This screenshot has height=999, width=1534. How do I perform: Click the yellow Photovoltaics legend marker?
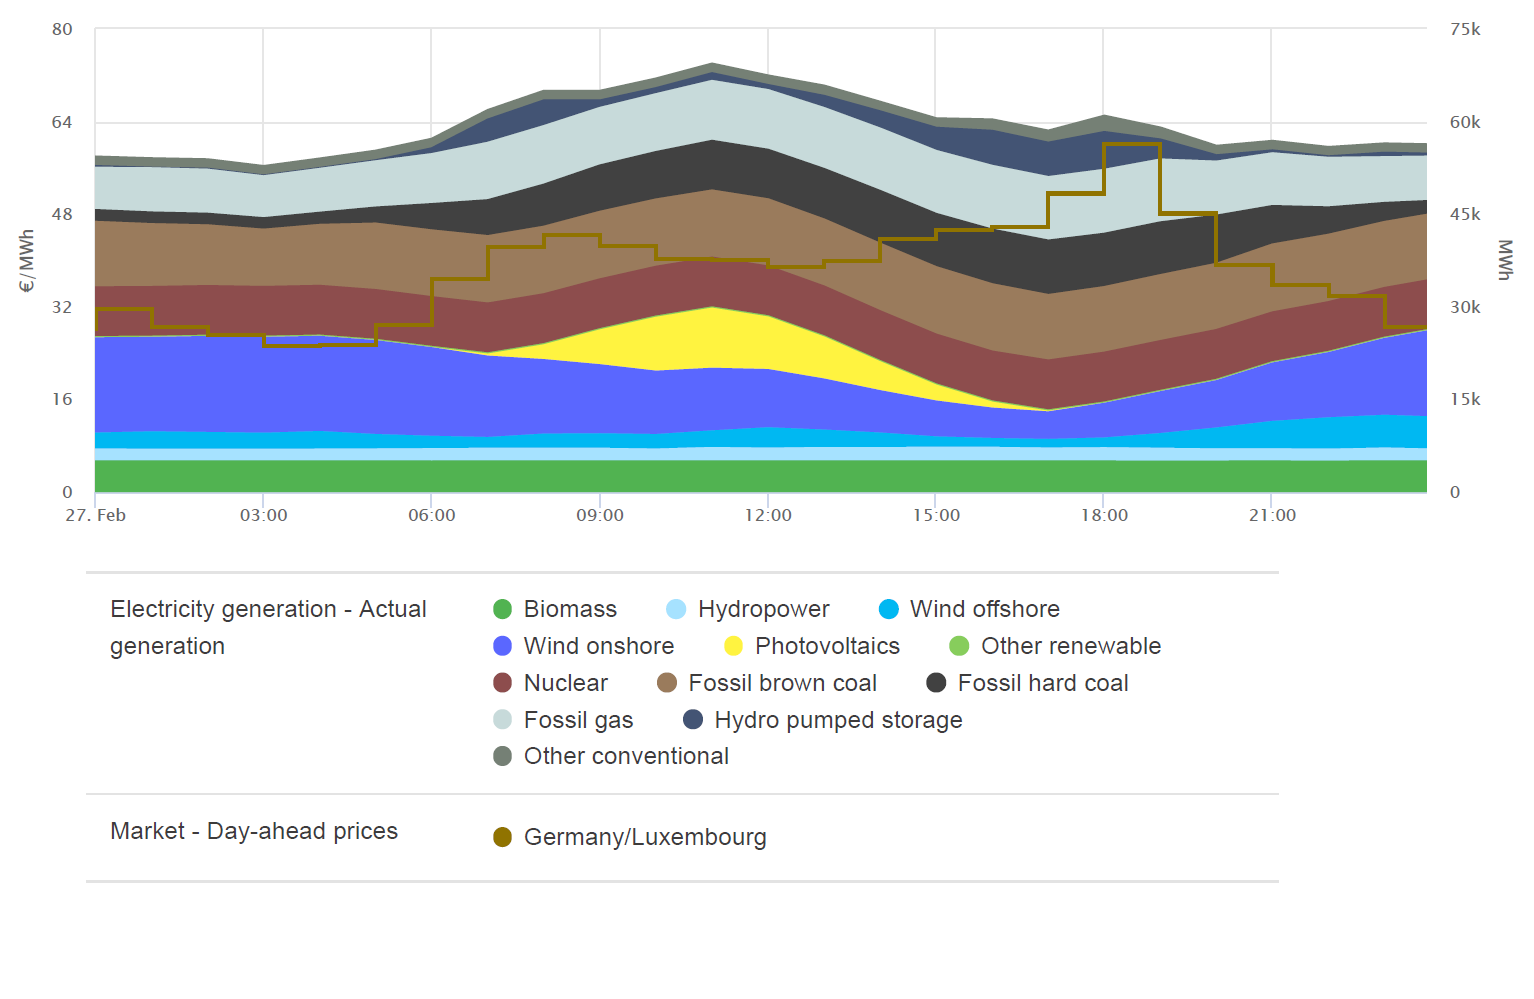[734, 646]
